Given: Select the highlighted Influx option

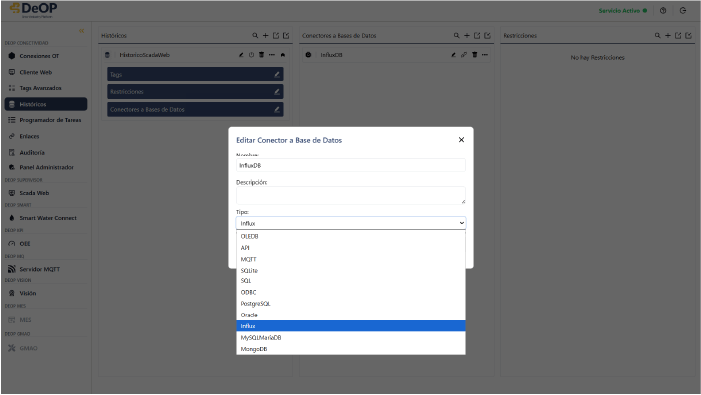Looking at the screenshot, I should click(x=350, y=326).
